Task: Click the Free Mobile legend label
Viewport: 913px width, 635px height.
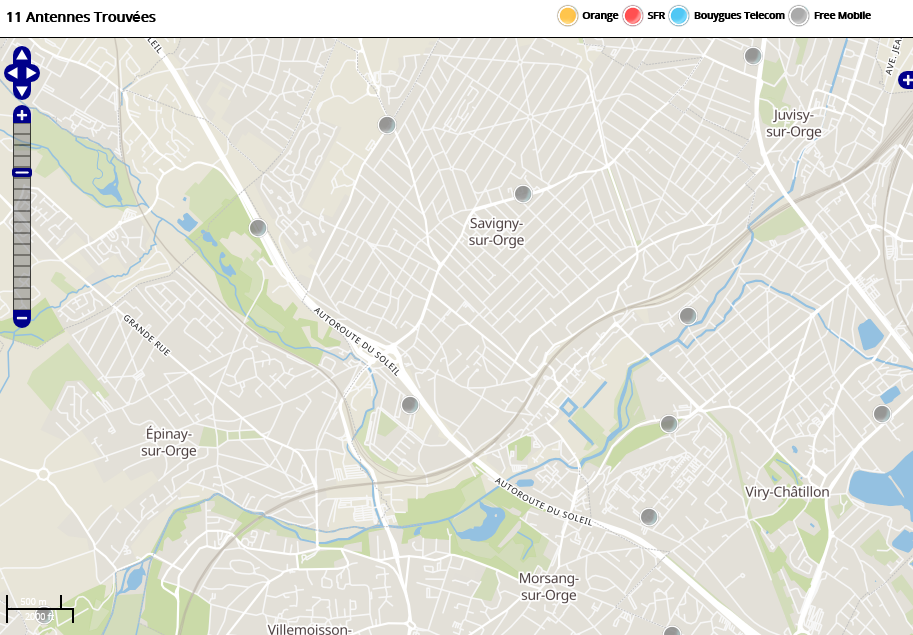Action: [x=842, y=16]
